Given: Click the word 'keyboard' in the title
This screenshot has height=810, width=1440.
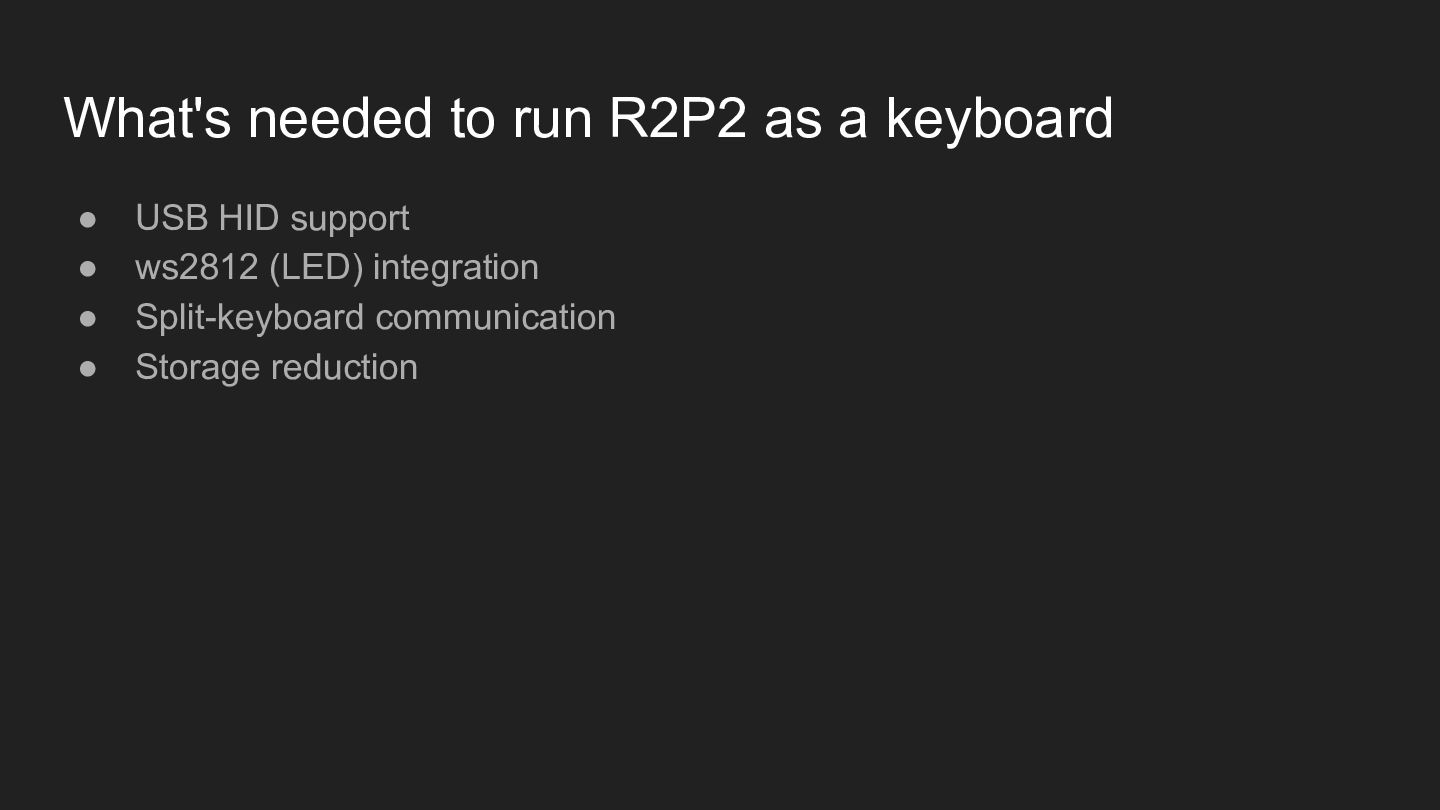Looking at the screenshot, I should click(x=999, y=118).
